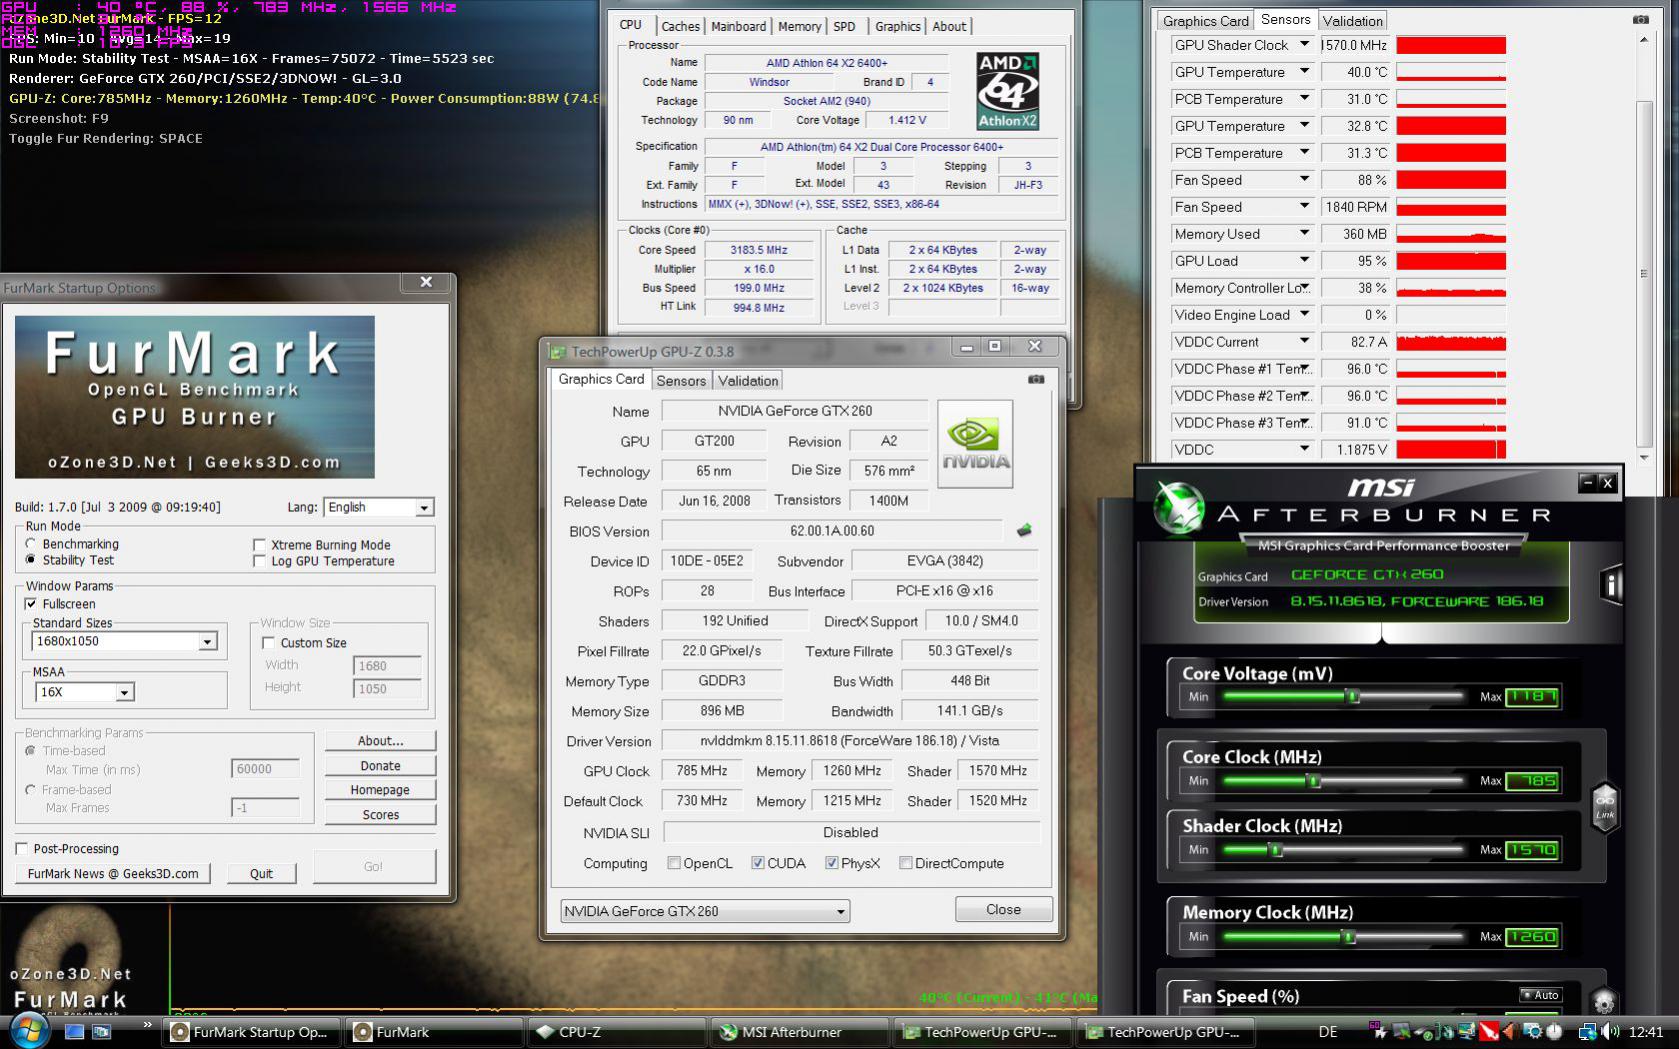Enable Post-Processing checkbox in FurMark

tap(21, 849)
